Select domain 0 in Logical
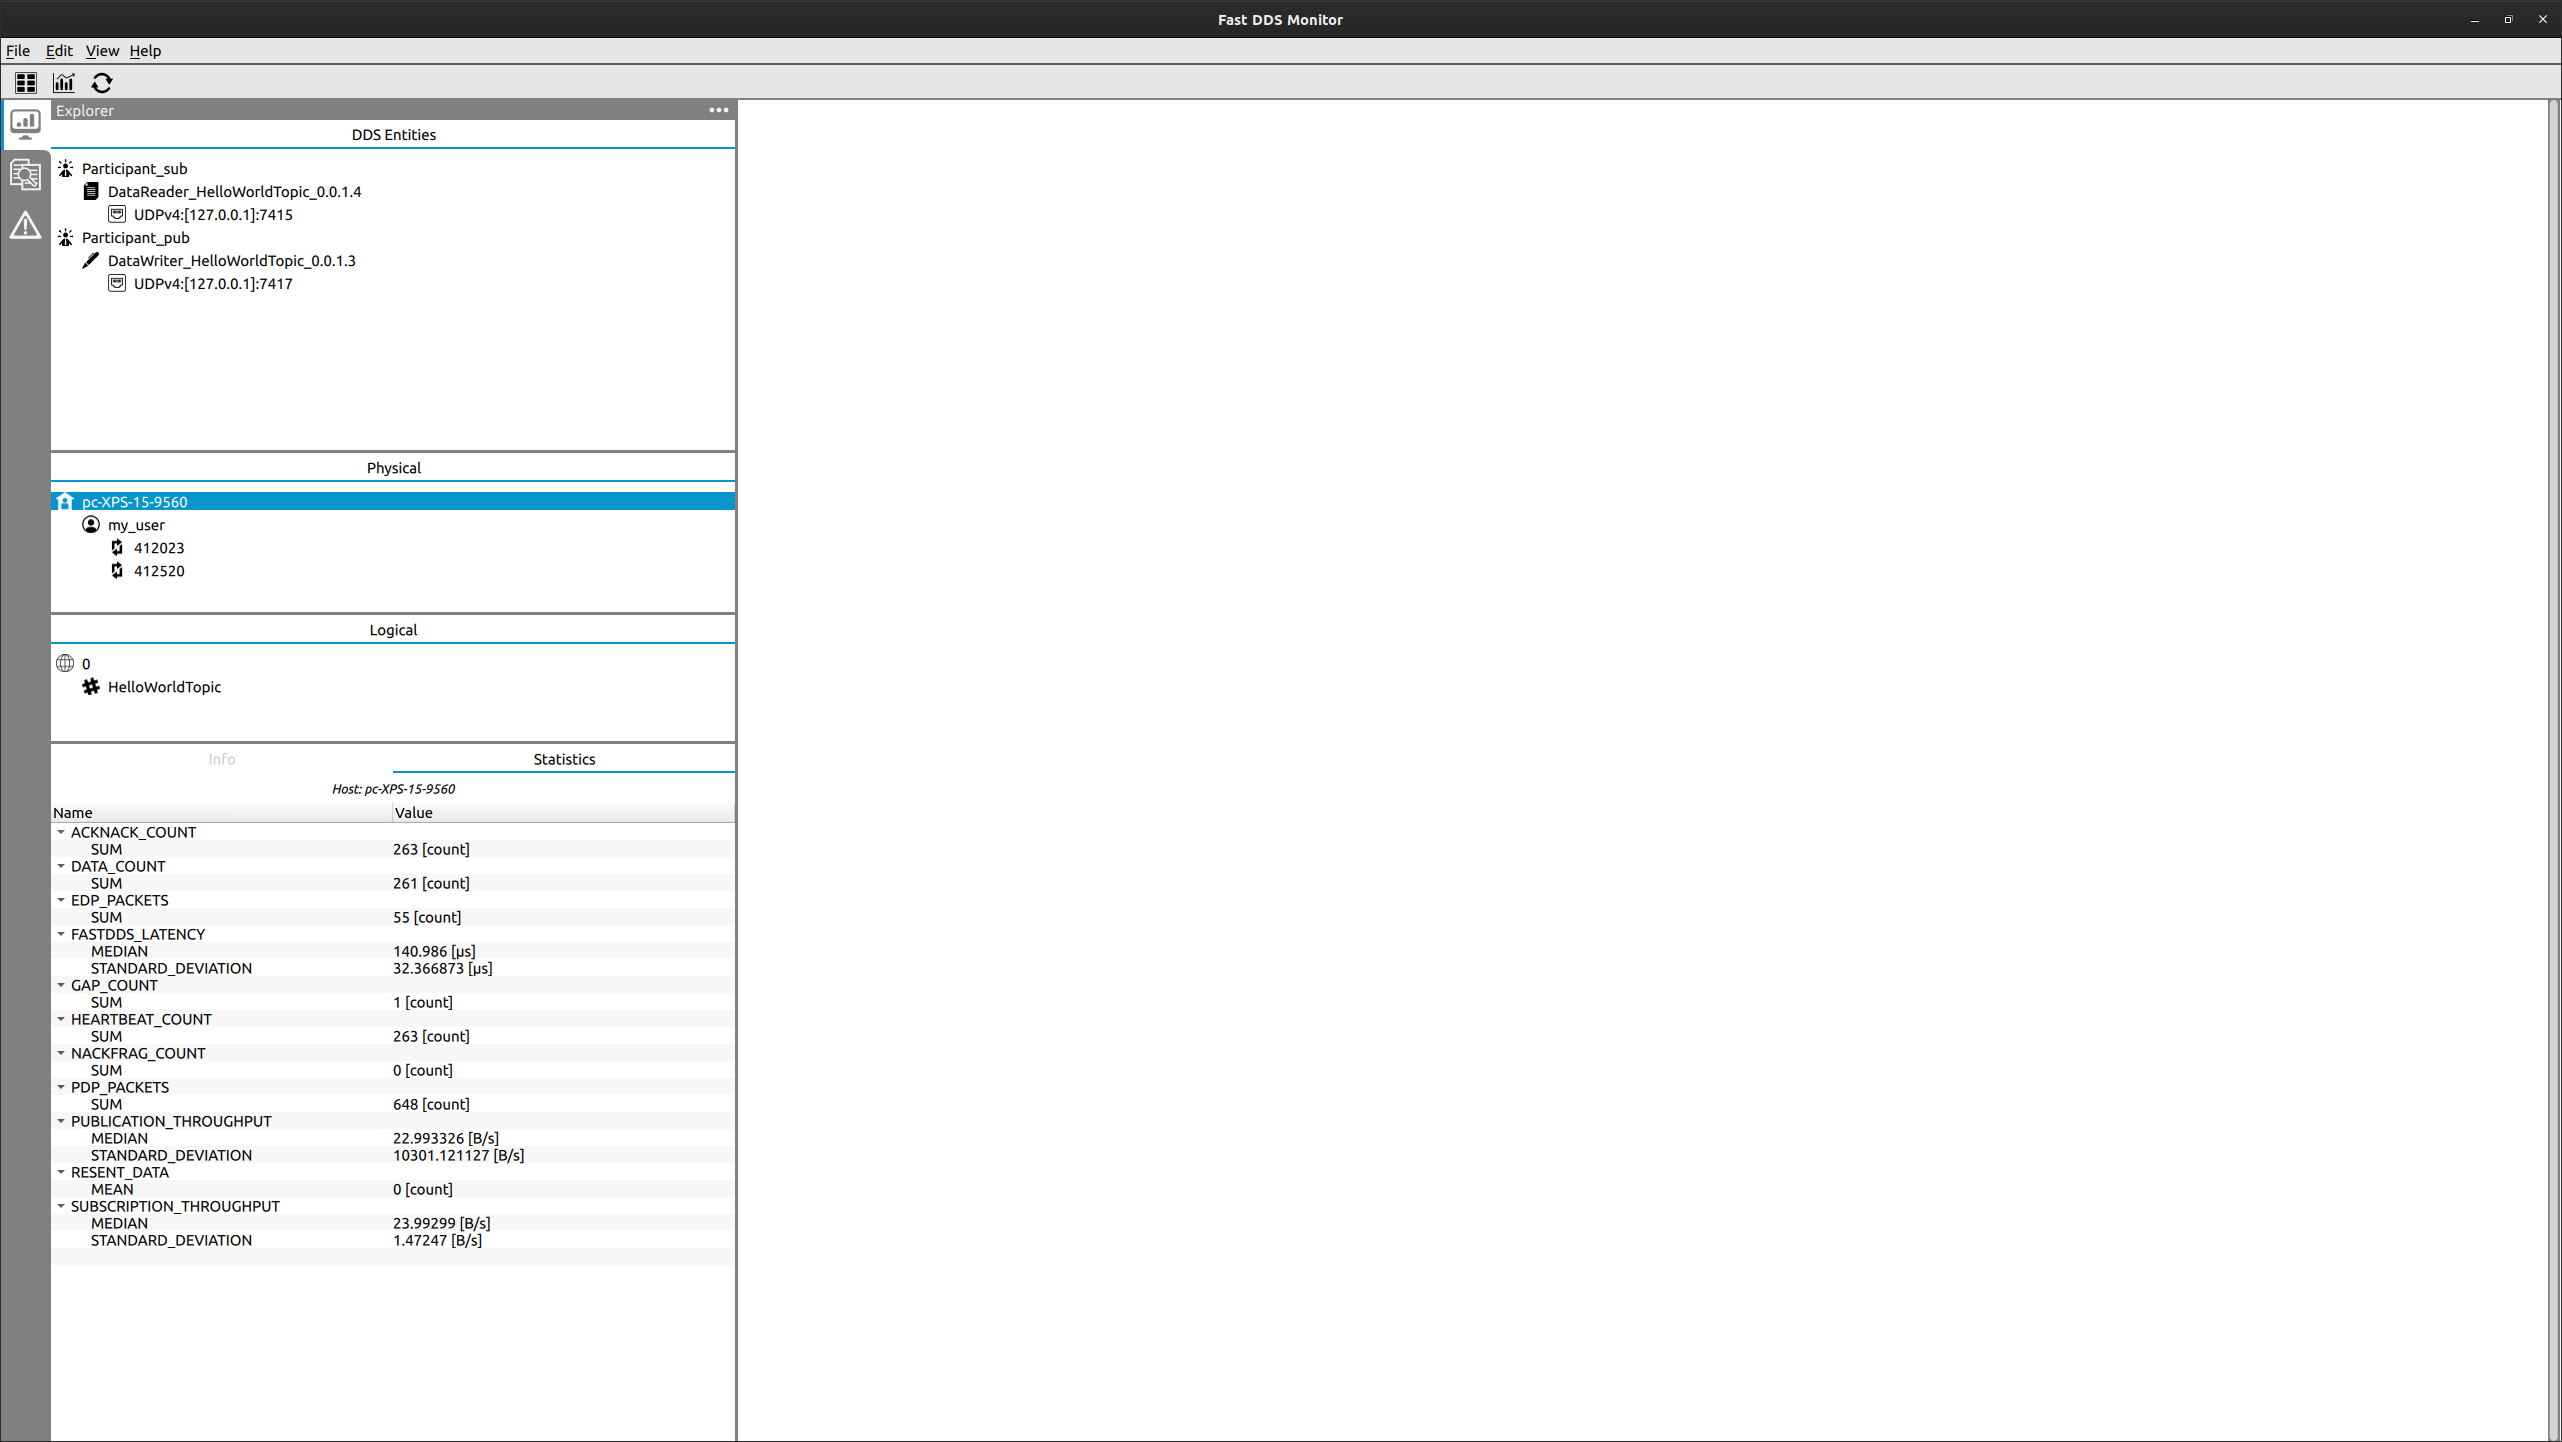2562x1442 pixels. click(x=86, y=663)
